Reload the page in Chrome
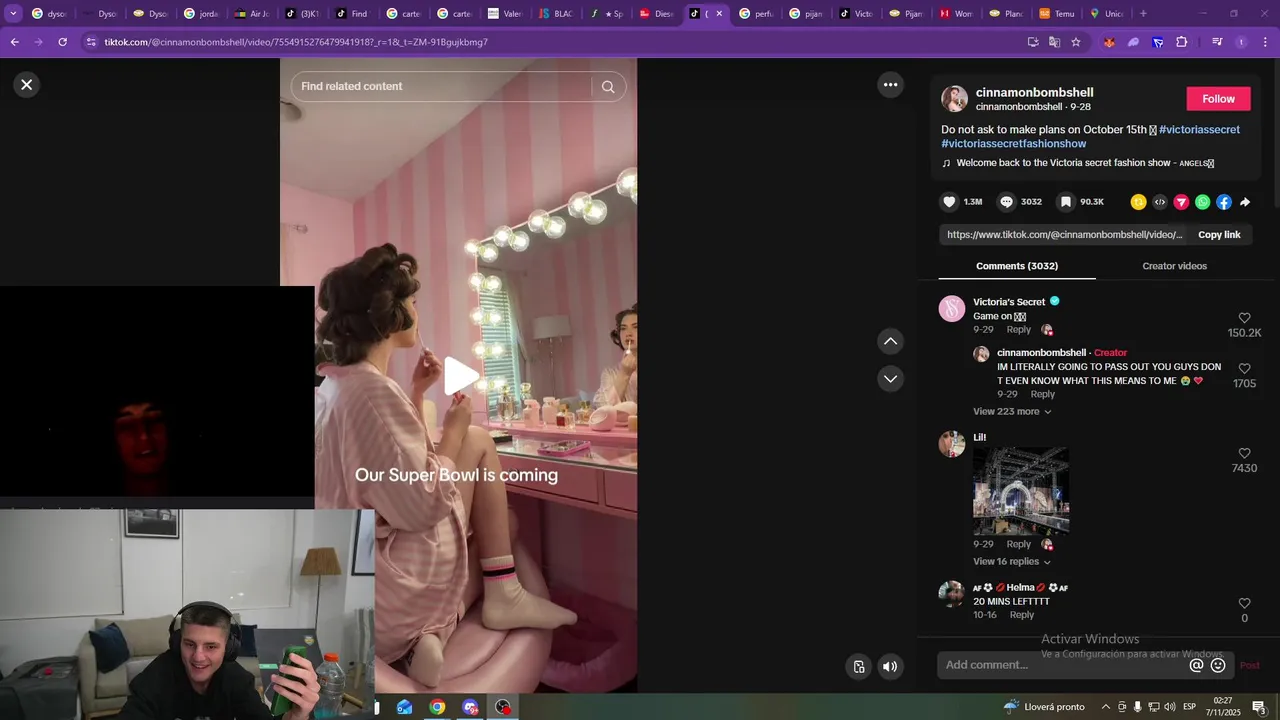This screenshot has width=1280, height=720. point(62,42)
